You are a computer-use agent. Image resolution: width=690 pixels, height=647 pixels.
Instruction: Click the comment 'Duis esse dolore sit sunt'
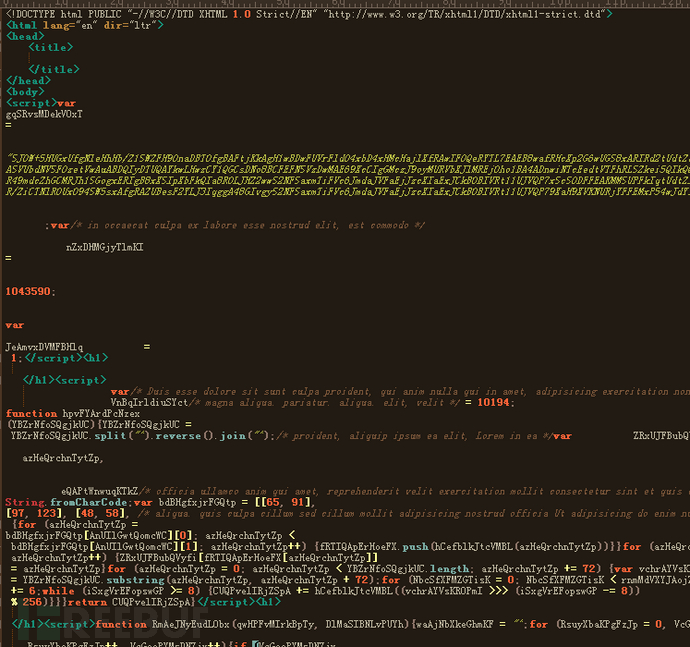click(x=411, y=392)
